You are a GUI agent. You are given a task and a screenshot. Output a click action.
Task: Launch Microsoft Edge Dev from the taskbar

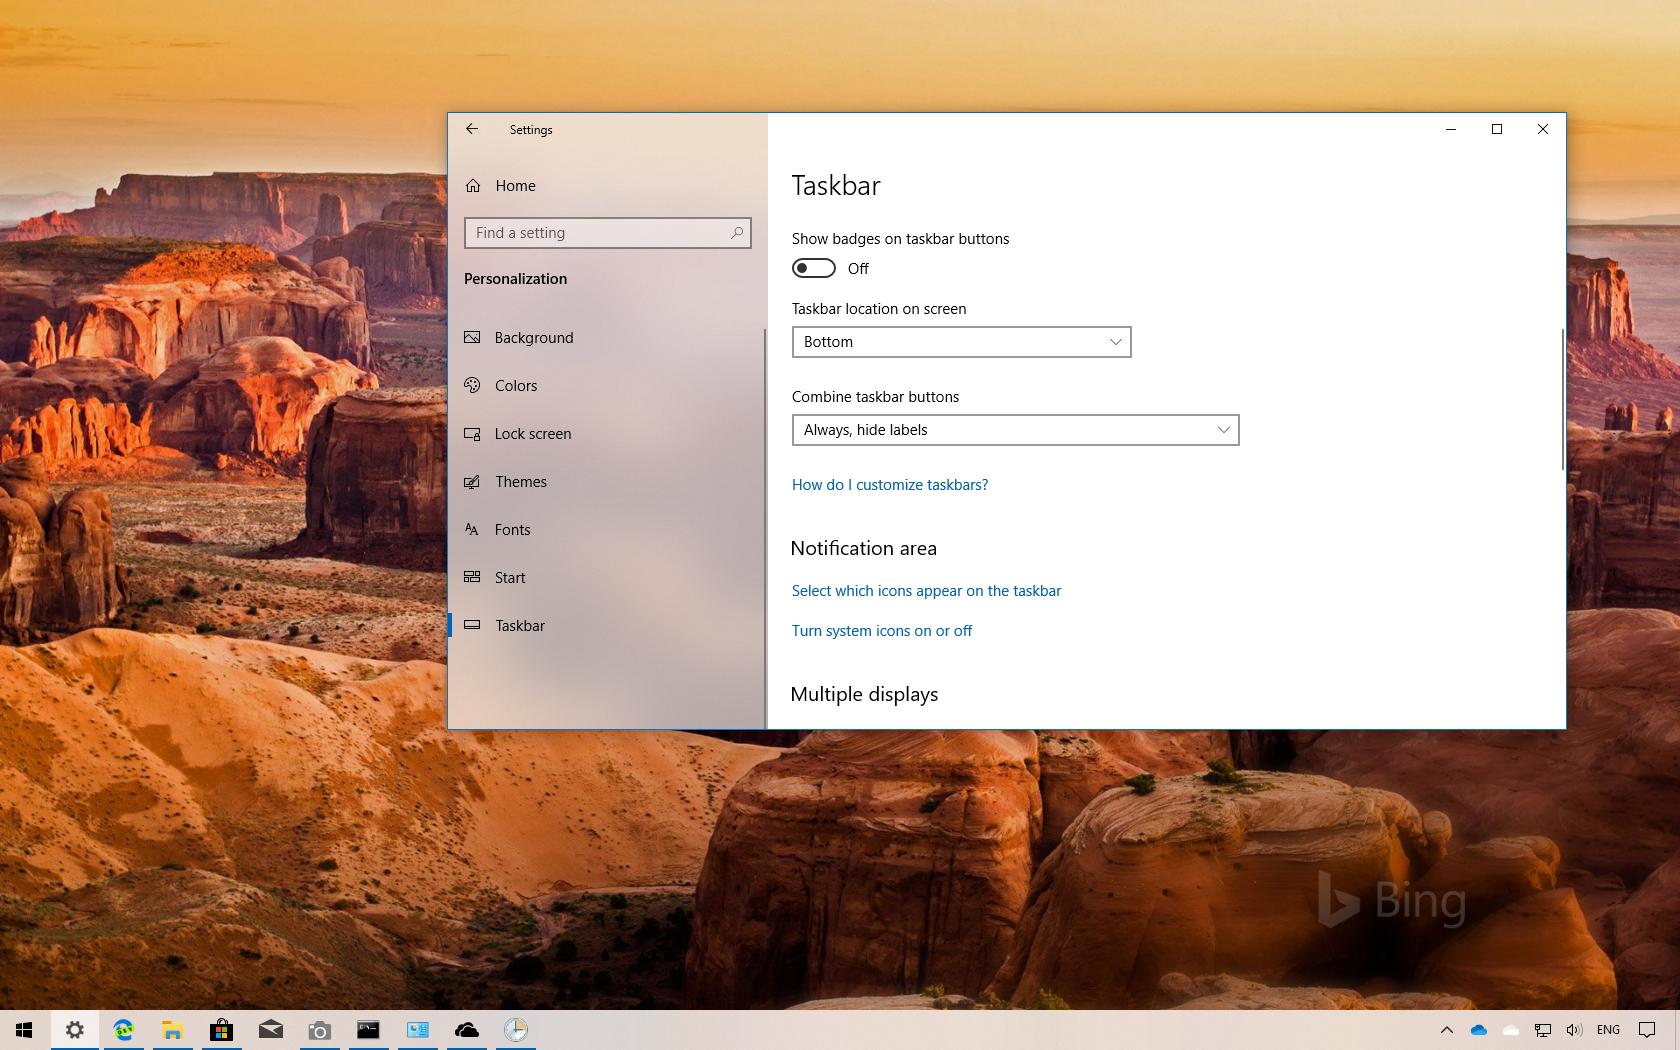124,1030
